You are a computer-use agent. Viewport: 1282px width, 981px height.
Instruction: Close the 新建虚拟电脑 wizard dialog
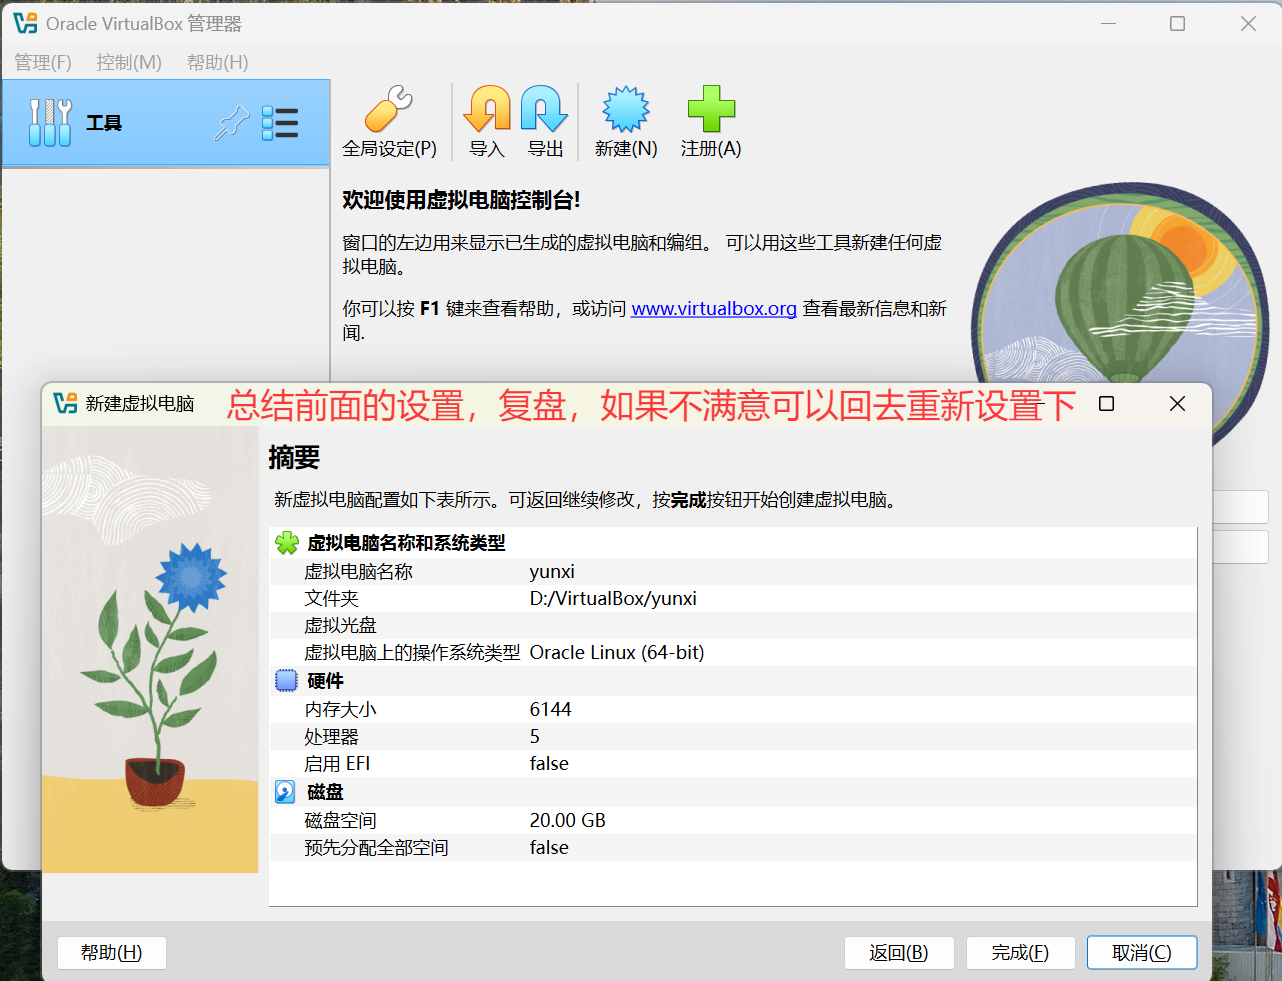1177,404
